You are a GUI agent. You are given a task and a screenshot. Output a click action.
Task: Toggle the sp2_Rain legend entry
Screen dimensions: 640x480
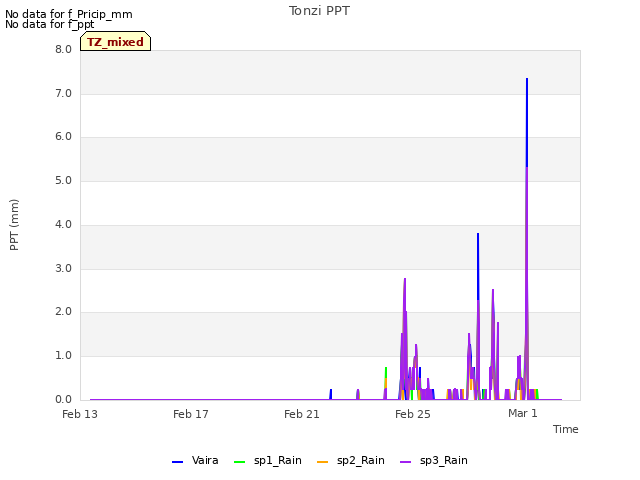coord(351,461)
